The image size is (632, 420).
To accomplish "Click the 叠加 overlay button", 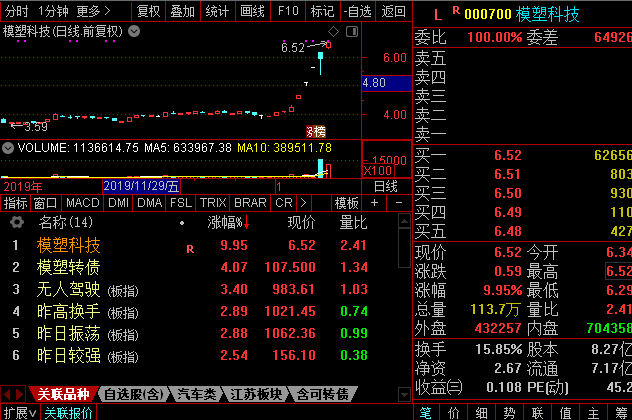I will (183, 11).
